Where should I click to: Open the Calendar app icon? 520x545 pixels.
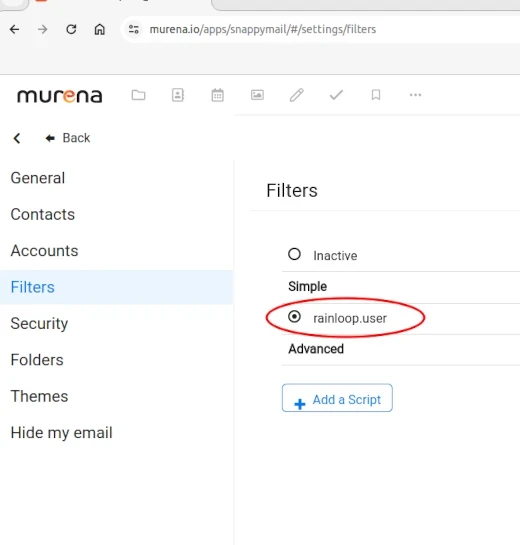coord(218,95)
